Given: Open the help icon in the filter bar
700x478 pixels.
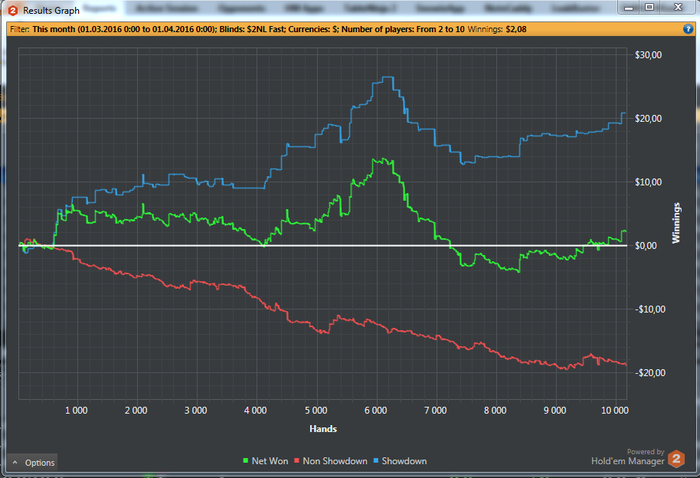Looking at the screenshot, I should (688, 29).
